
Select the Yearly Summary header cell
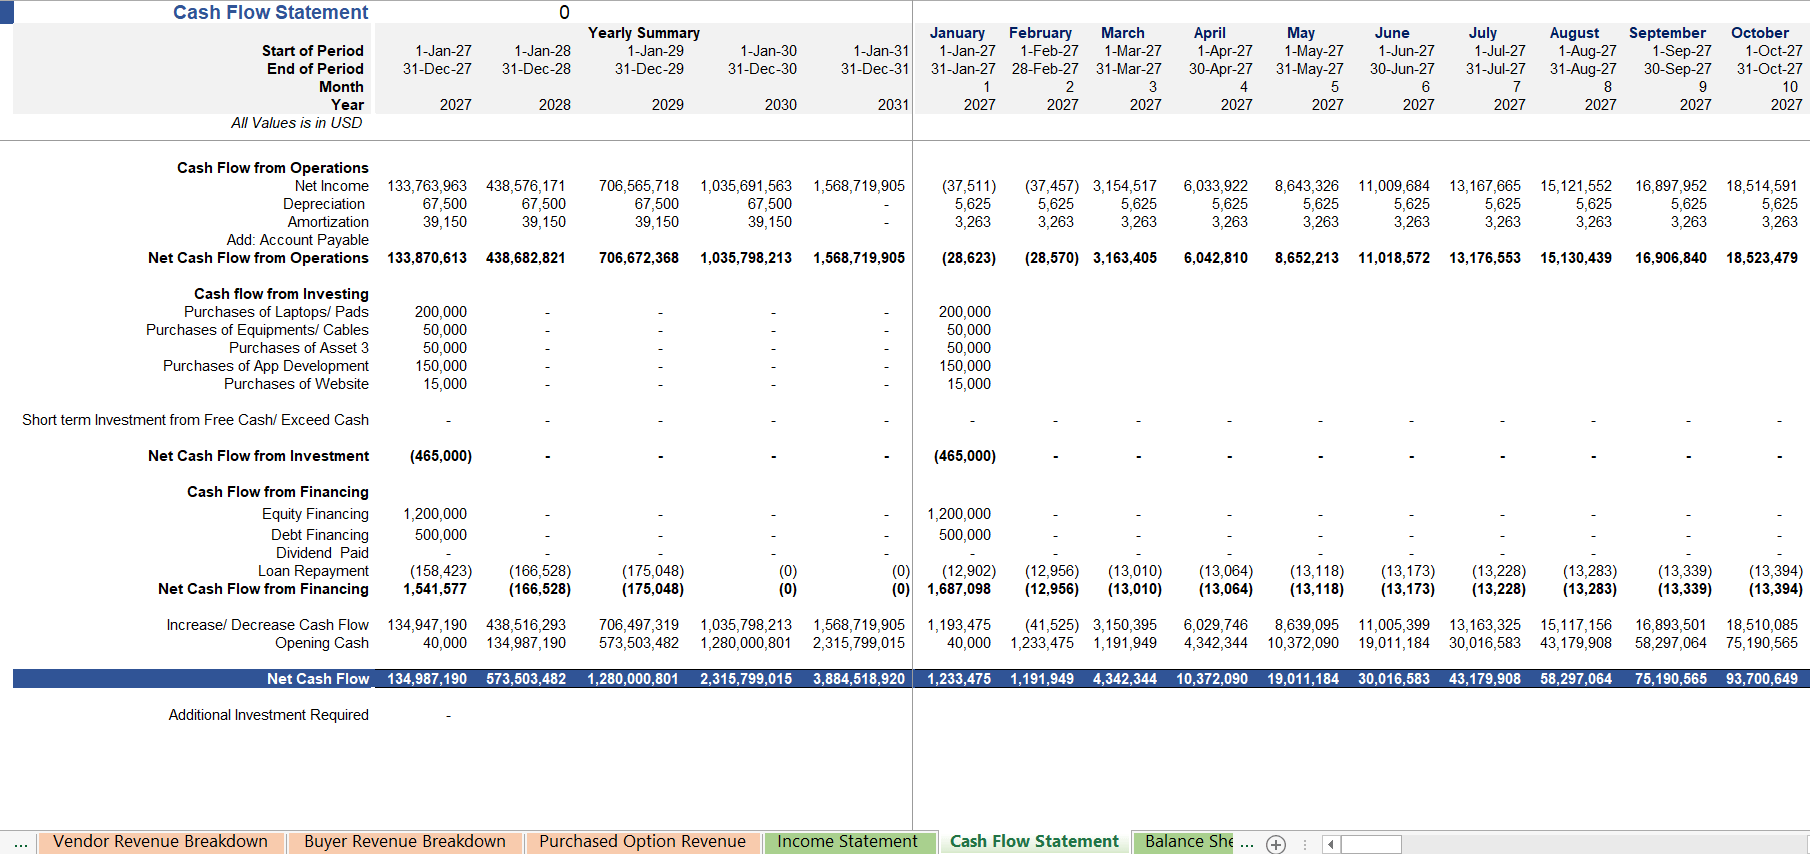(x=644, y=33)
